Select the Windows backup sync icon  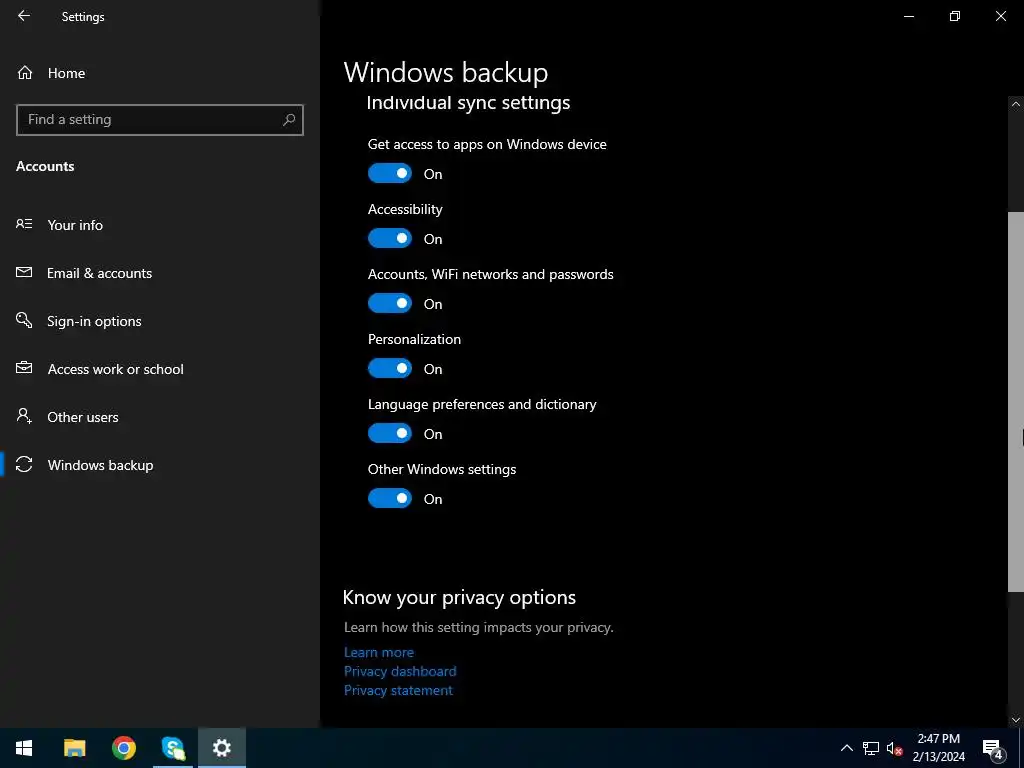pyautogui.click(x=24, y=464)
